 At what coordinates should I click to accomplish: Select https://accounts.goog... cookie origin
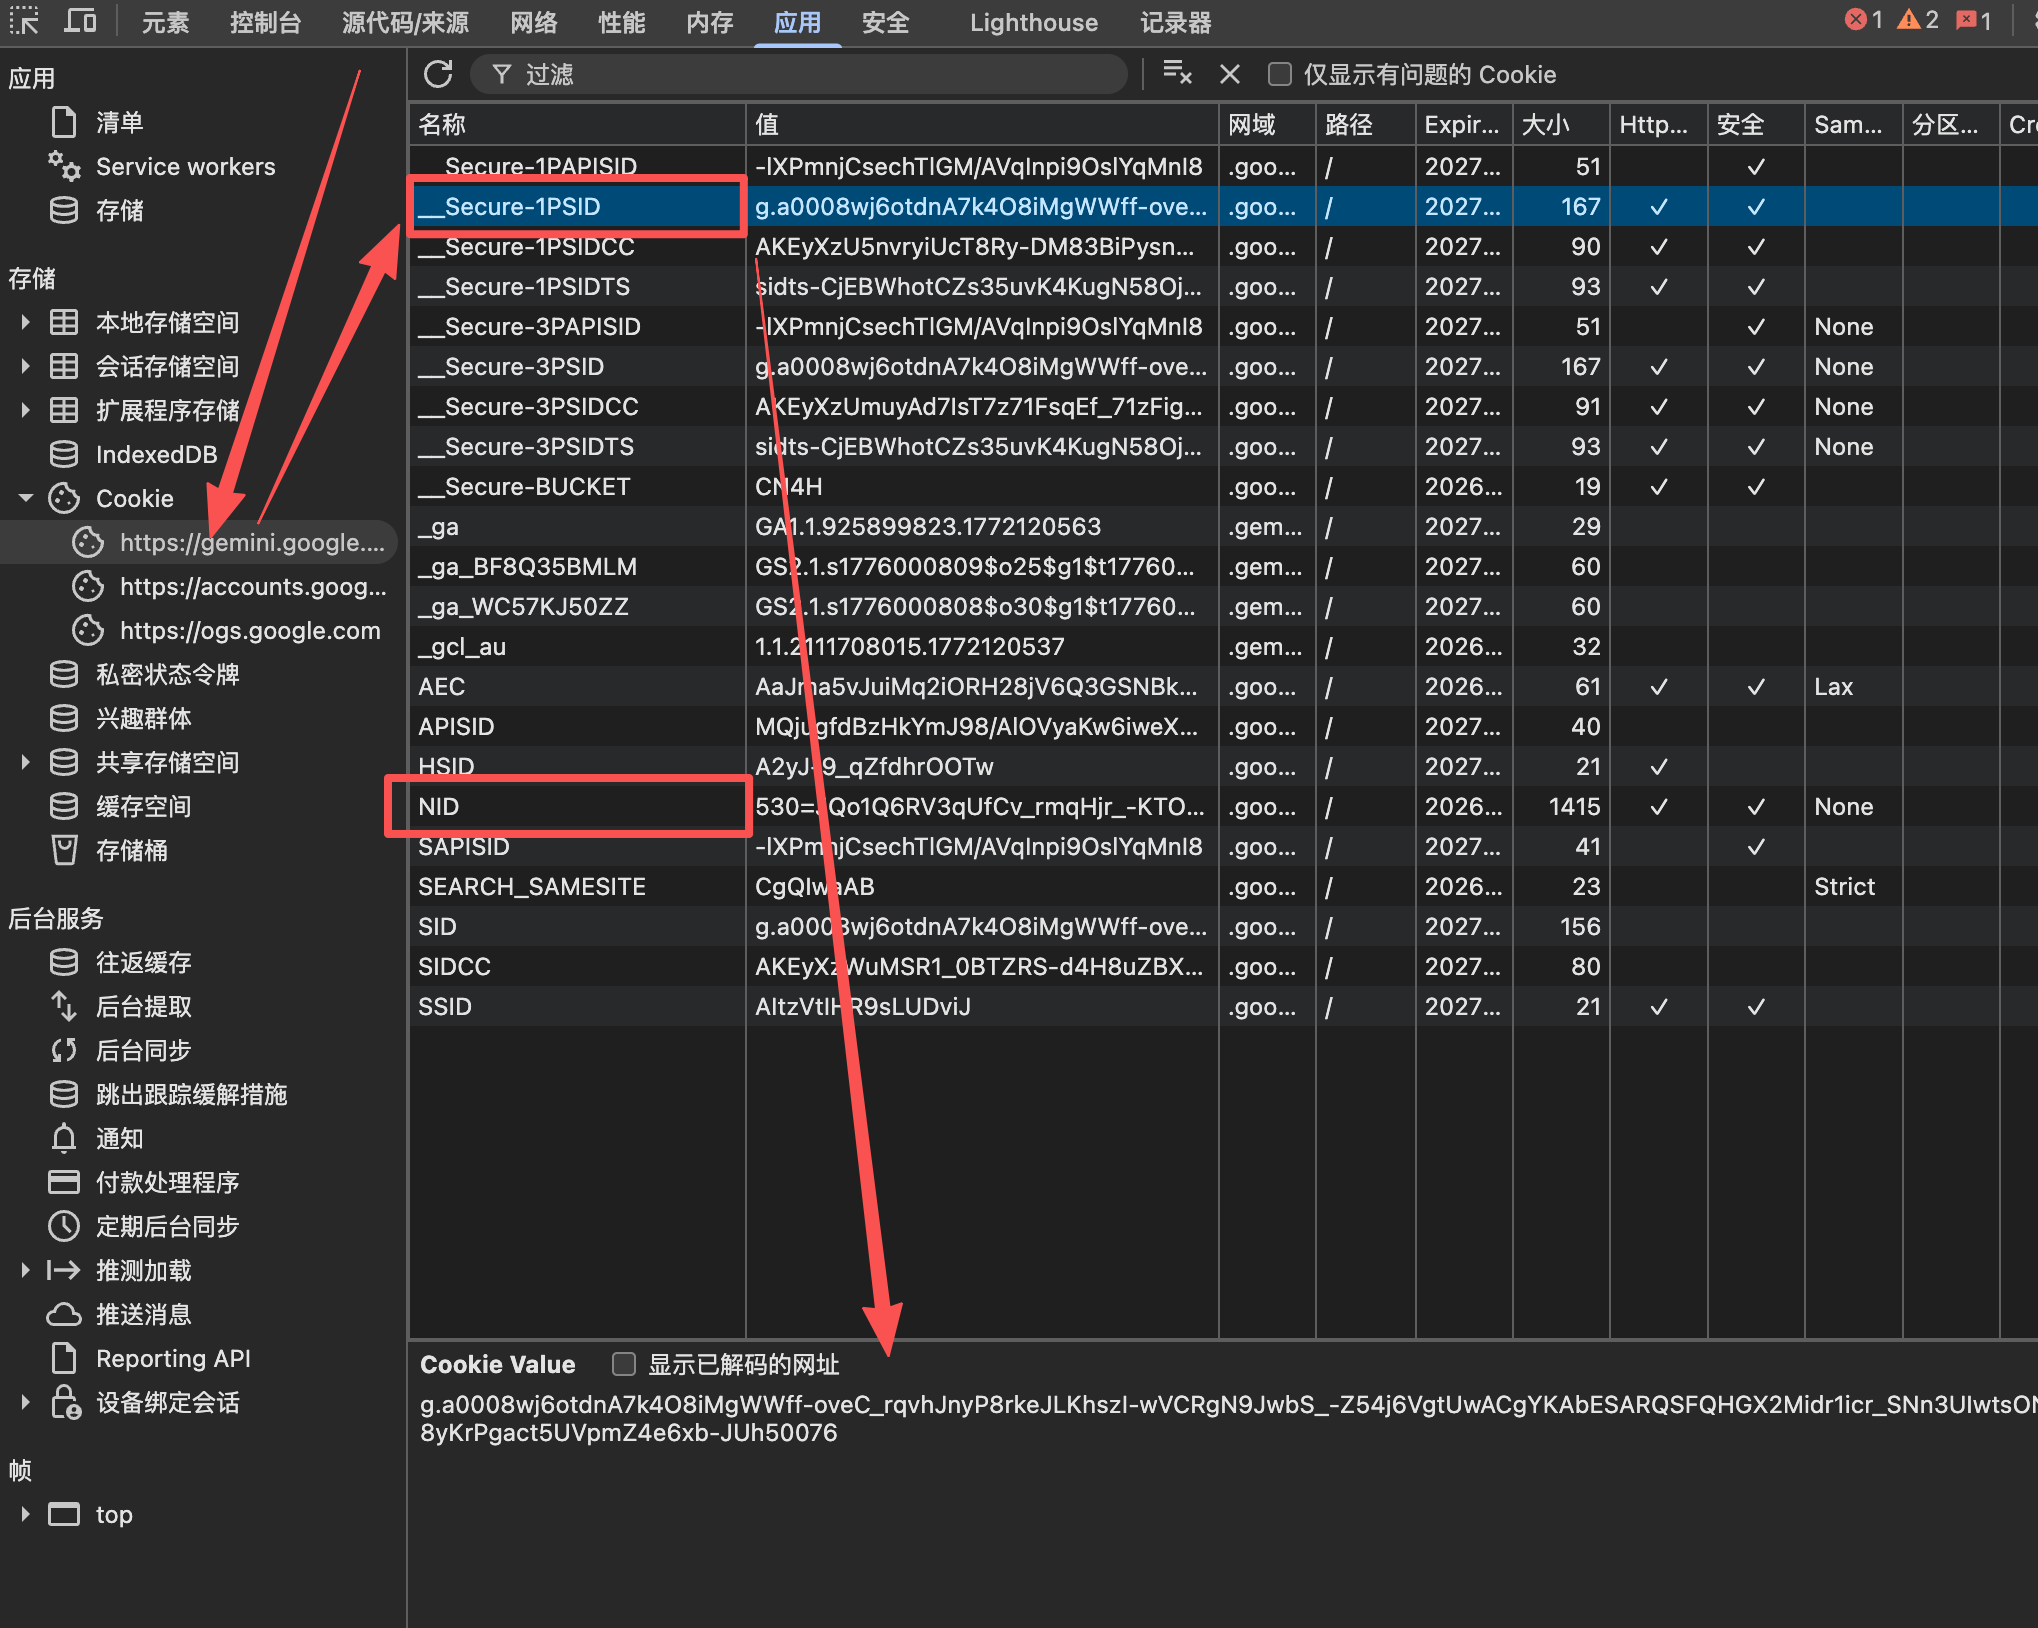[x=252, y=587]
